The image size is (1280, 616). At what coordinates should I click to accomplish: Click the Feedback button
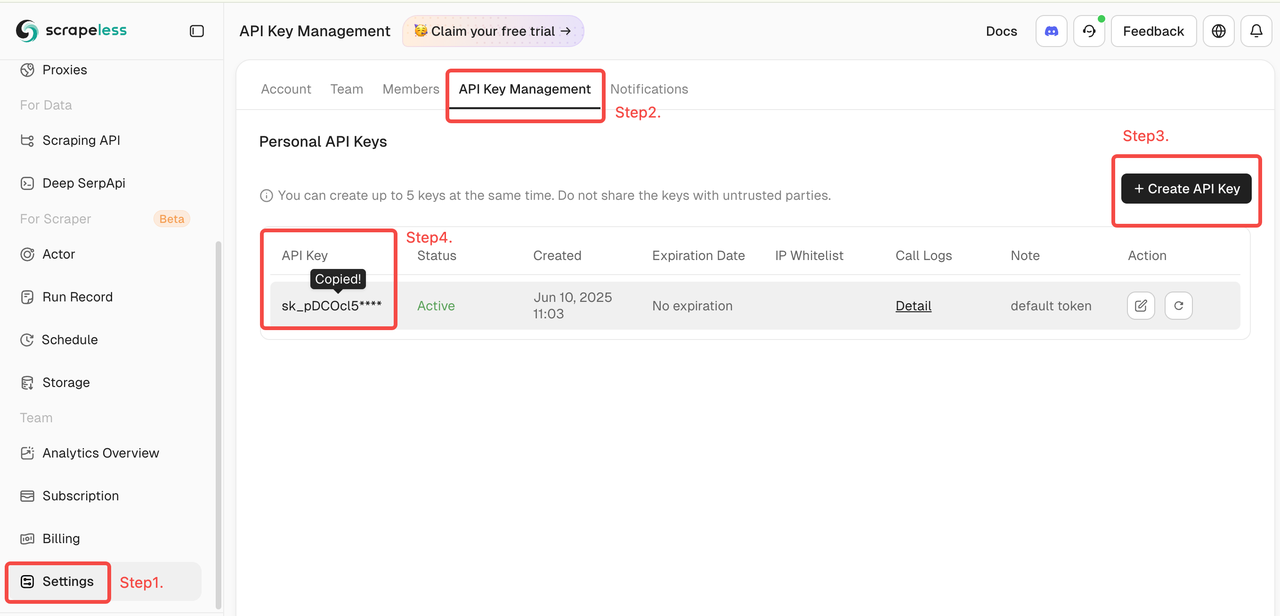click(x=1153, y=31)
